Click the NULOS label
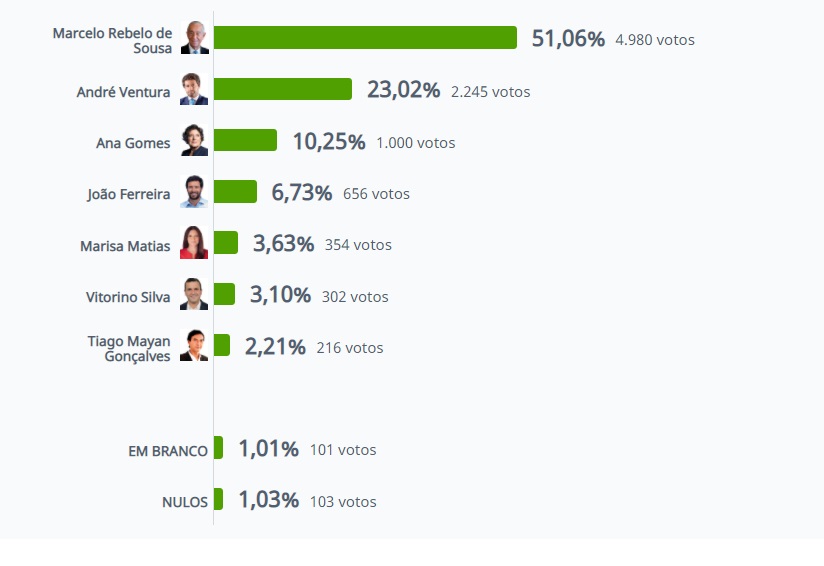The image size is (824, 566). (185, 502)
